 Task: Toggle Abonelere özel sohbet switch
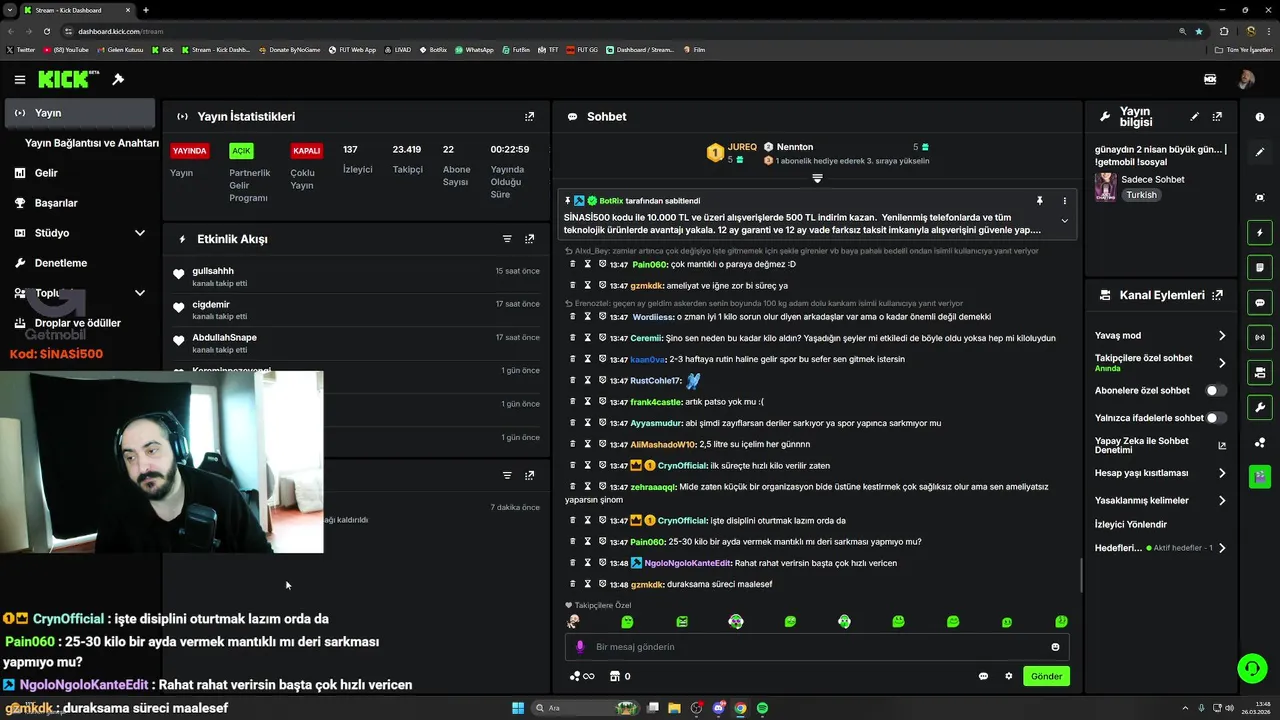pos(1216,390)
